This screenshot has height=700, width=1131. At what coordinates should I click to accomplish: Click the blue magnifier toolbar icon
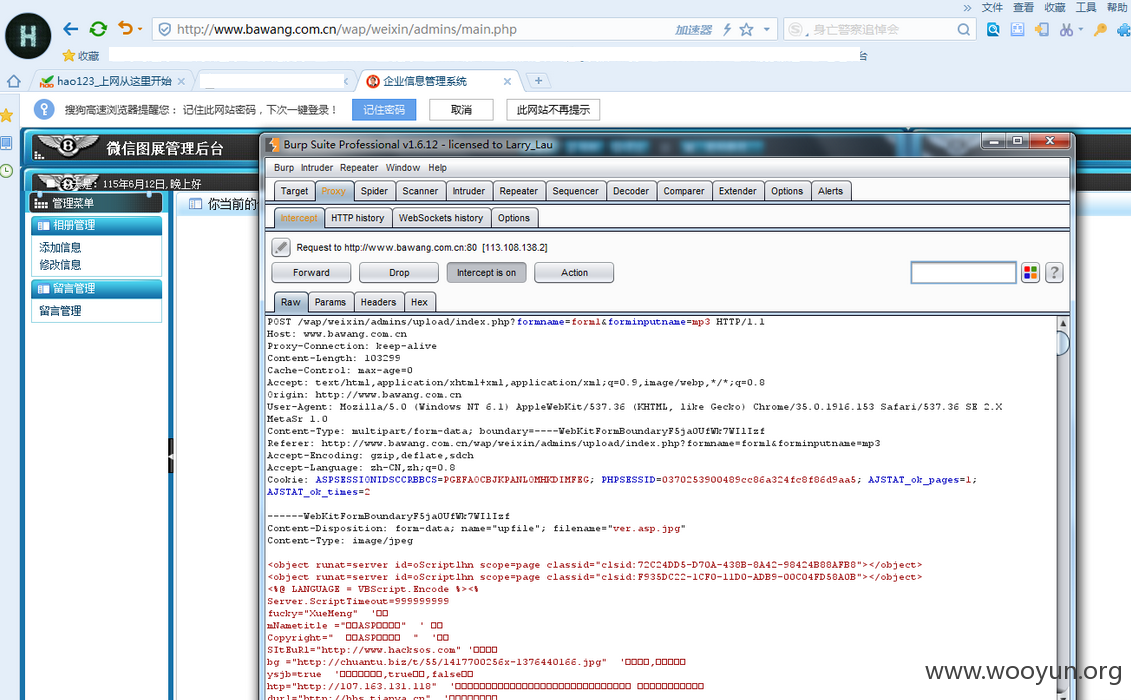click(x=993, y=30)
